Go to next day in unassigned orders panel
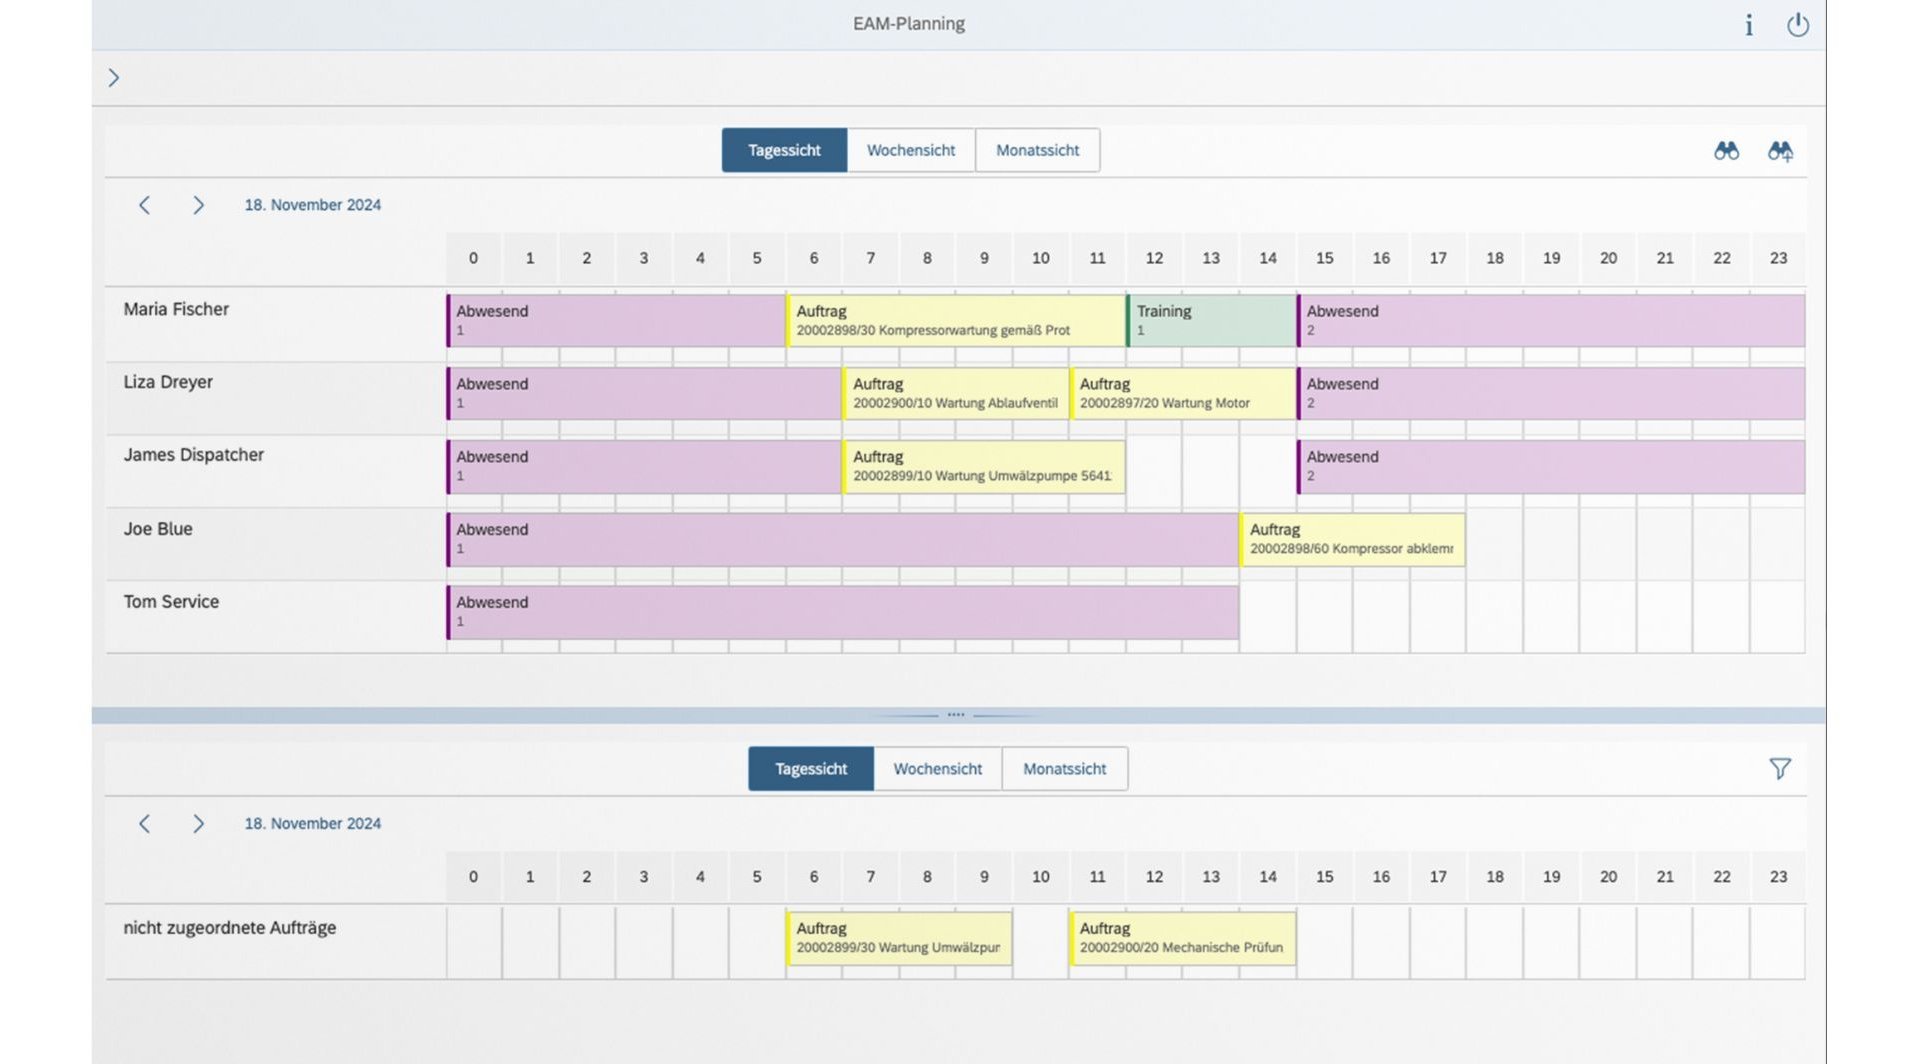The image size is (1916, 1064). [198, 824]
